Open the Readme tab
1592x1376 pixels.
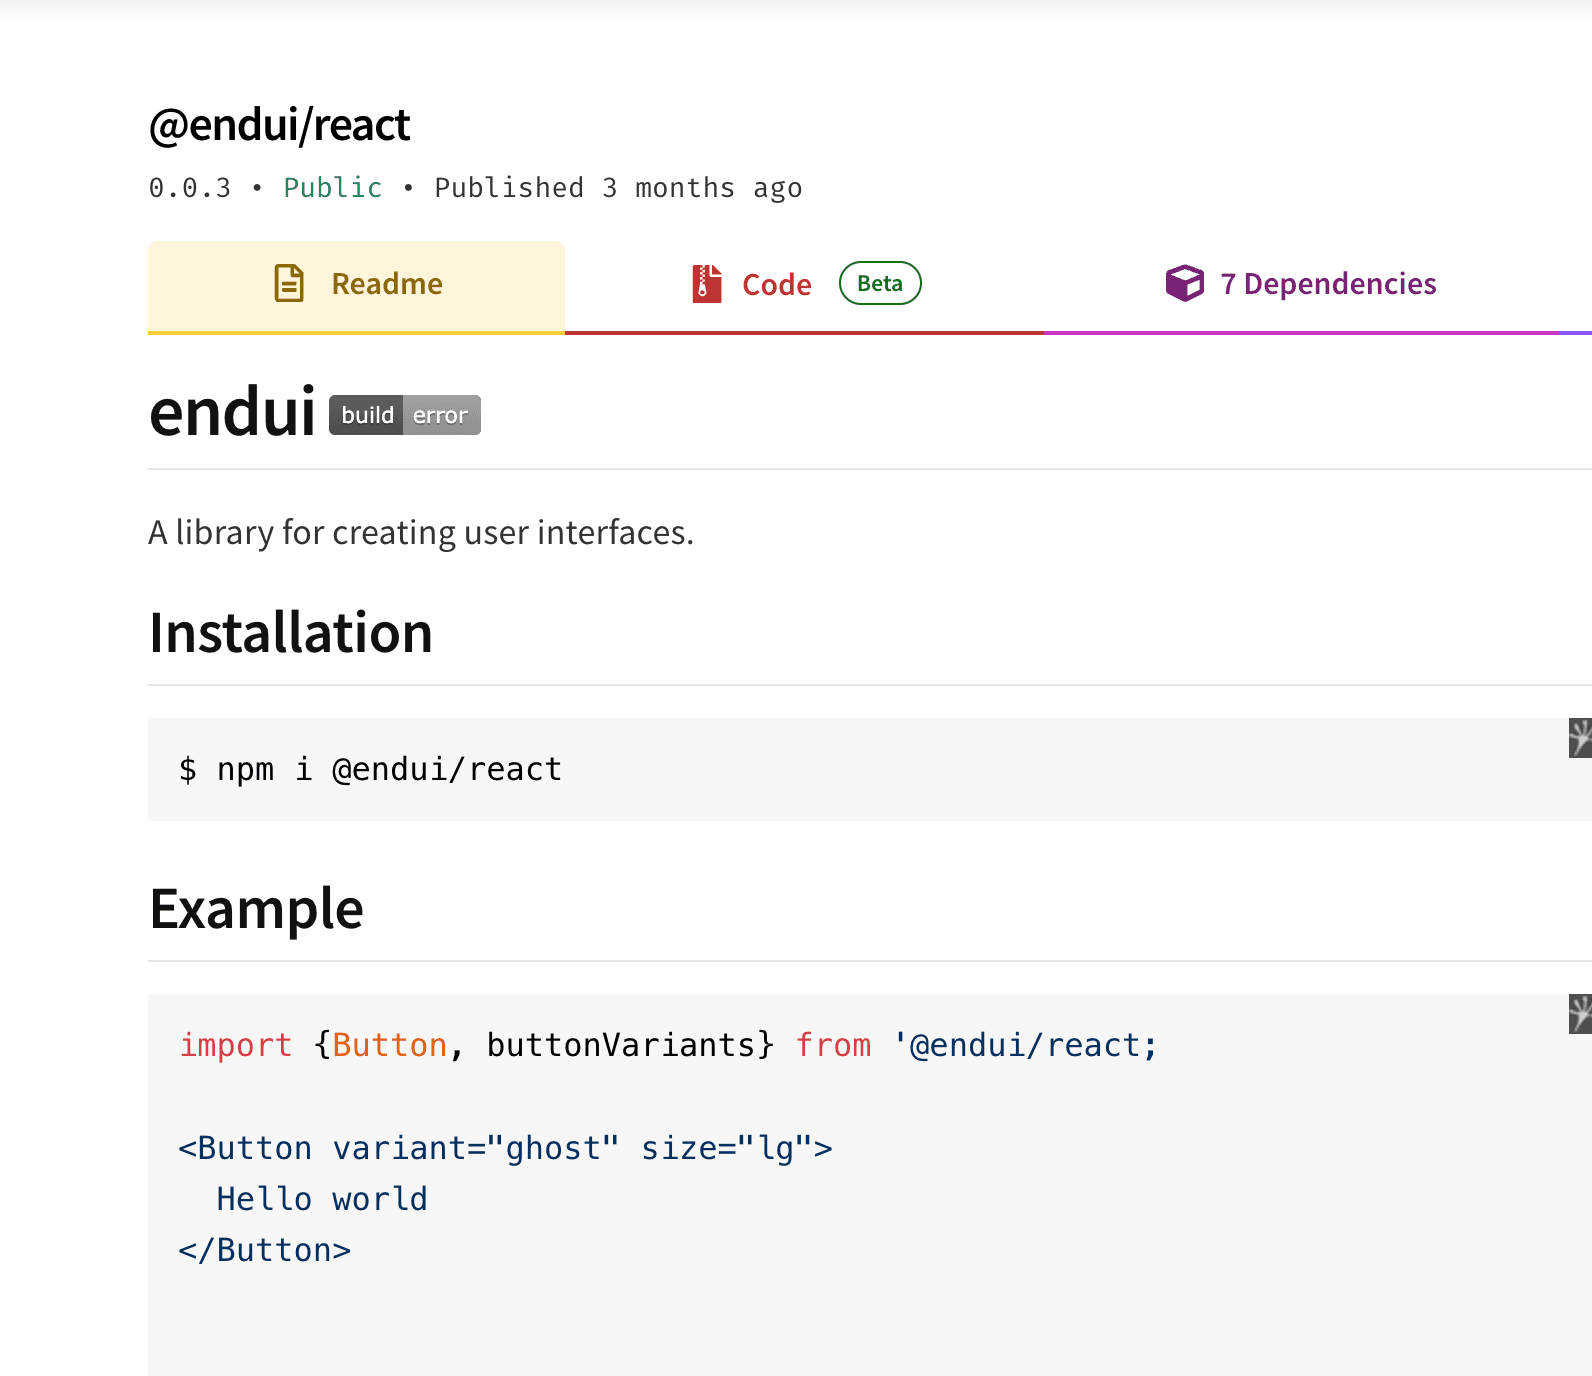[x=356, y=286]
